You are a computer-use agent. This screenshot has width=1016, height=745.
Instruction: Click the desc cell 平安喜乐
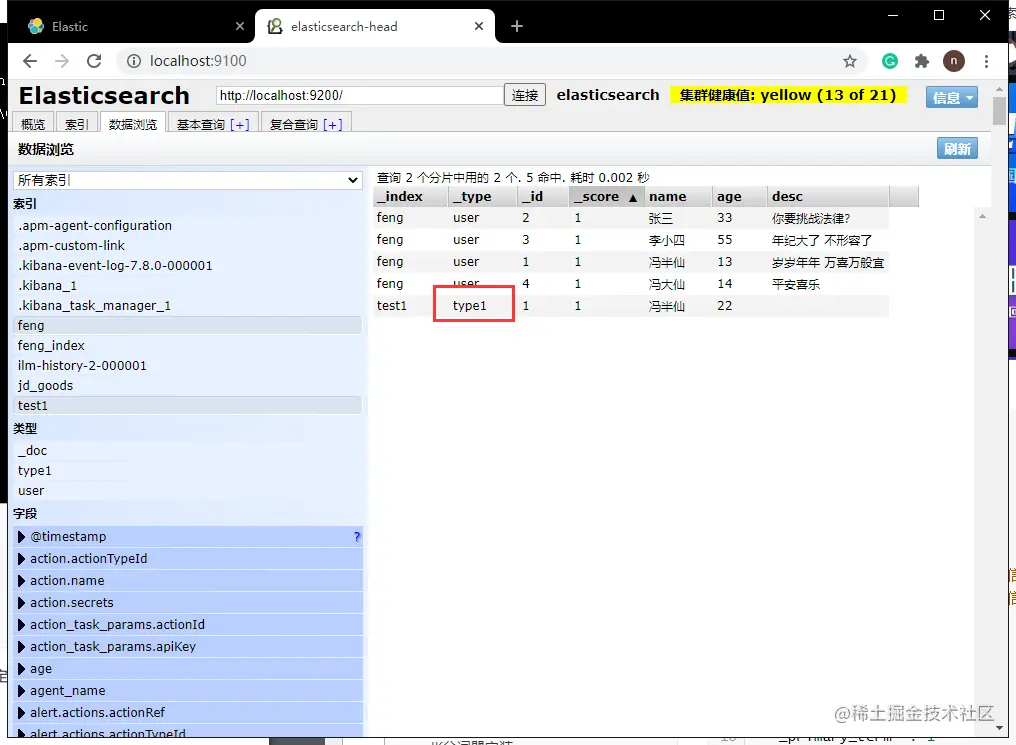coord(796,284)
